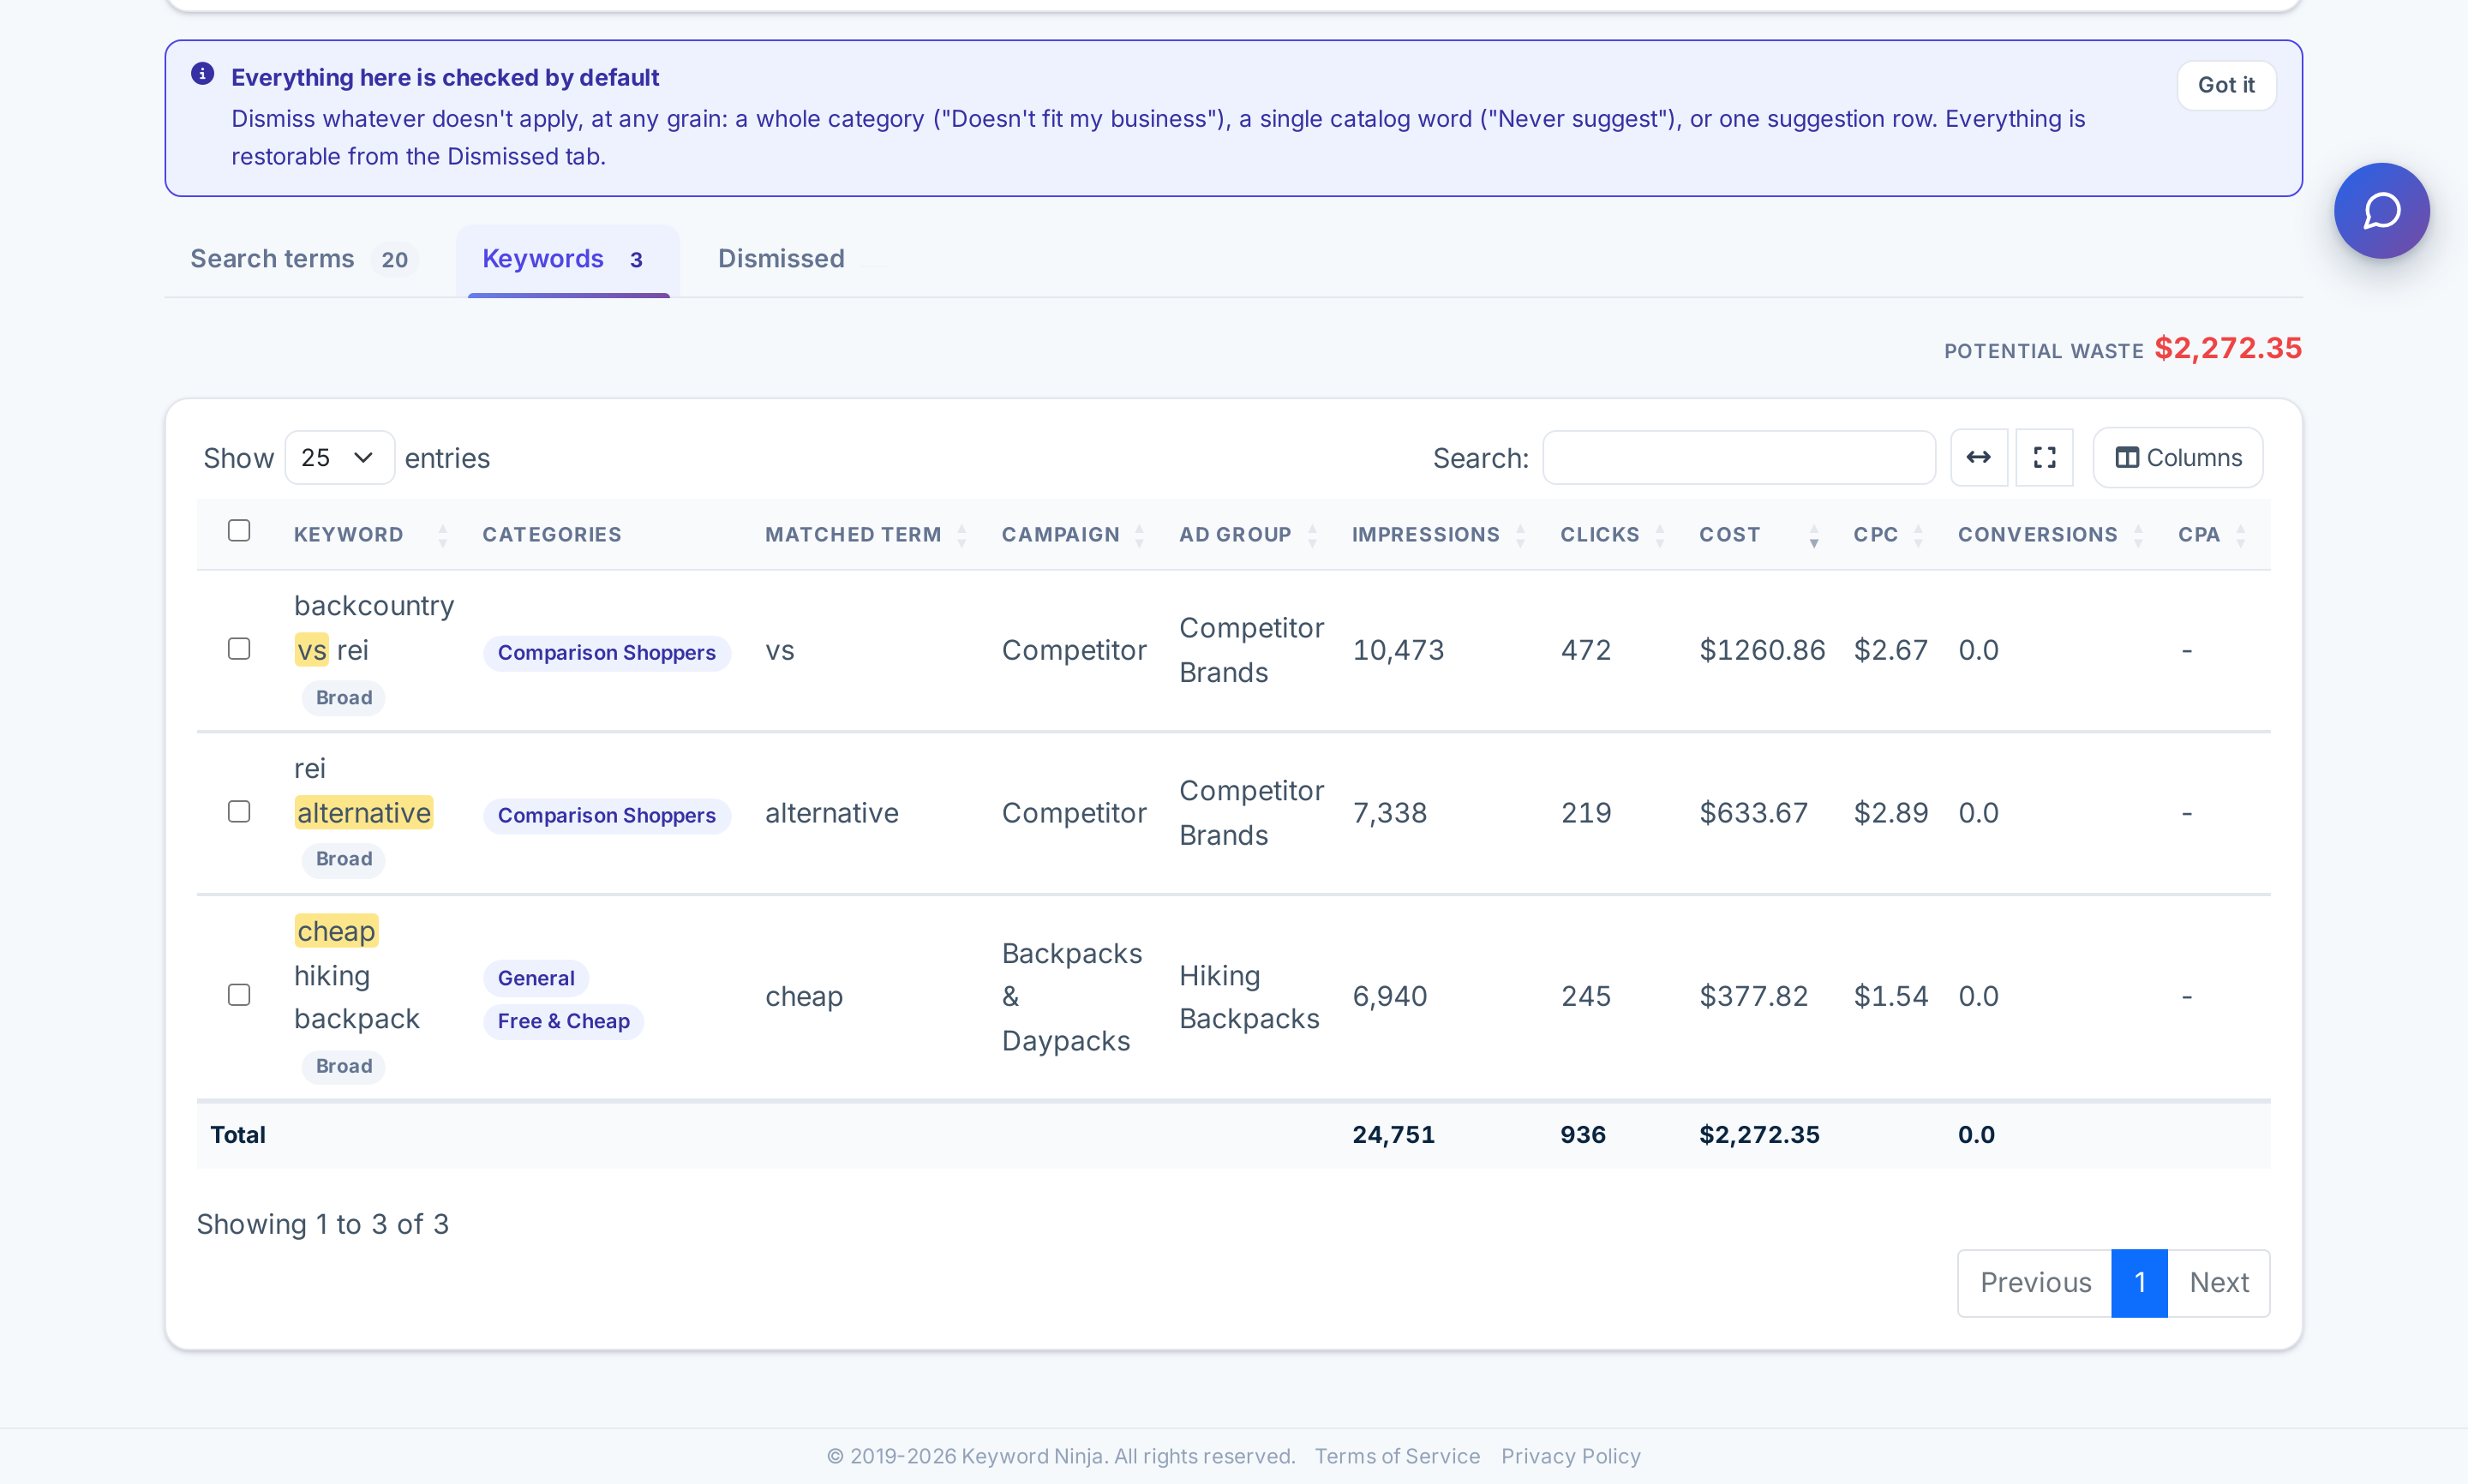Click the info icon in the banner
This screenshot has width=2468, height=1484.
pyautogui.click(x=203, y=74)
